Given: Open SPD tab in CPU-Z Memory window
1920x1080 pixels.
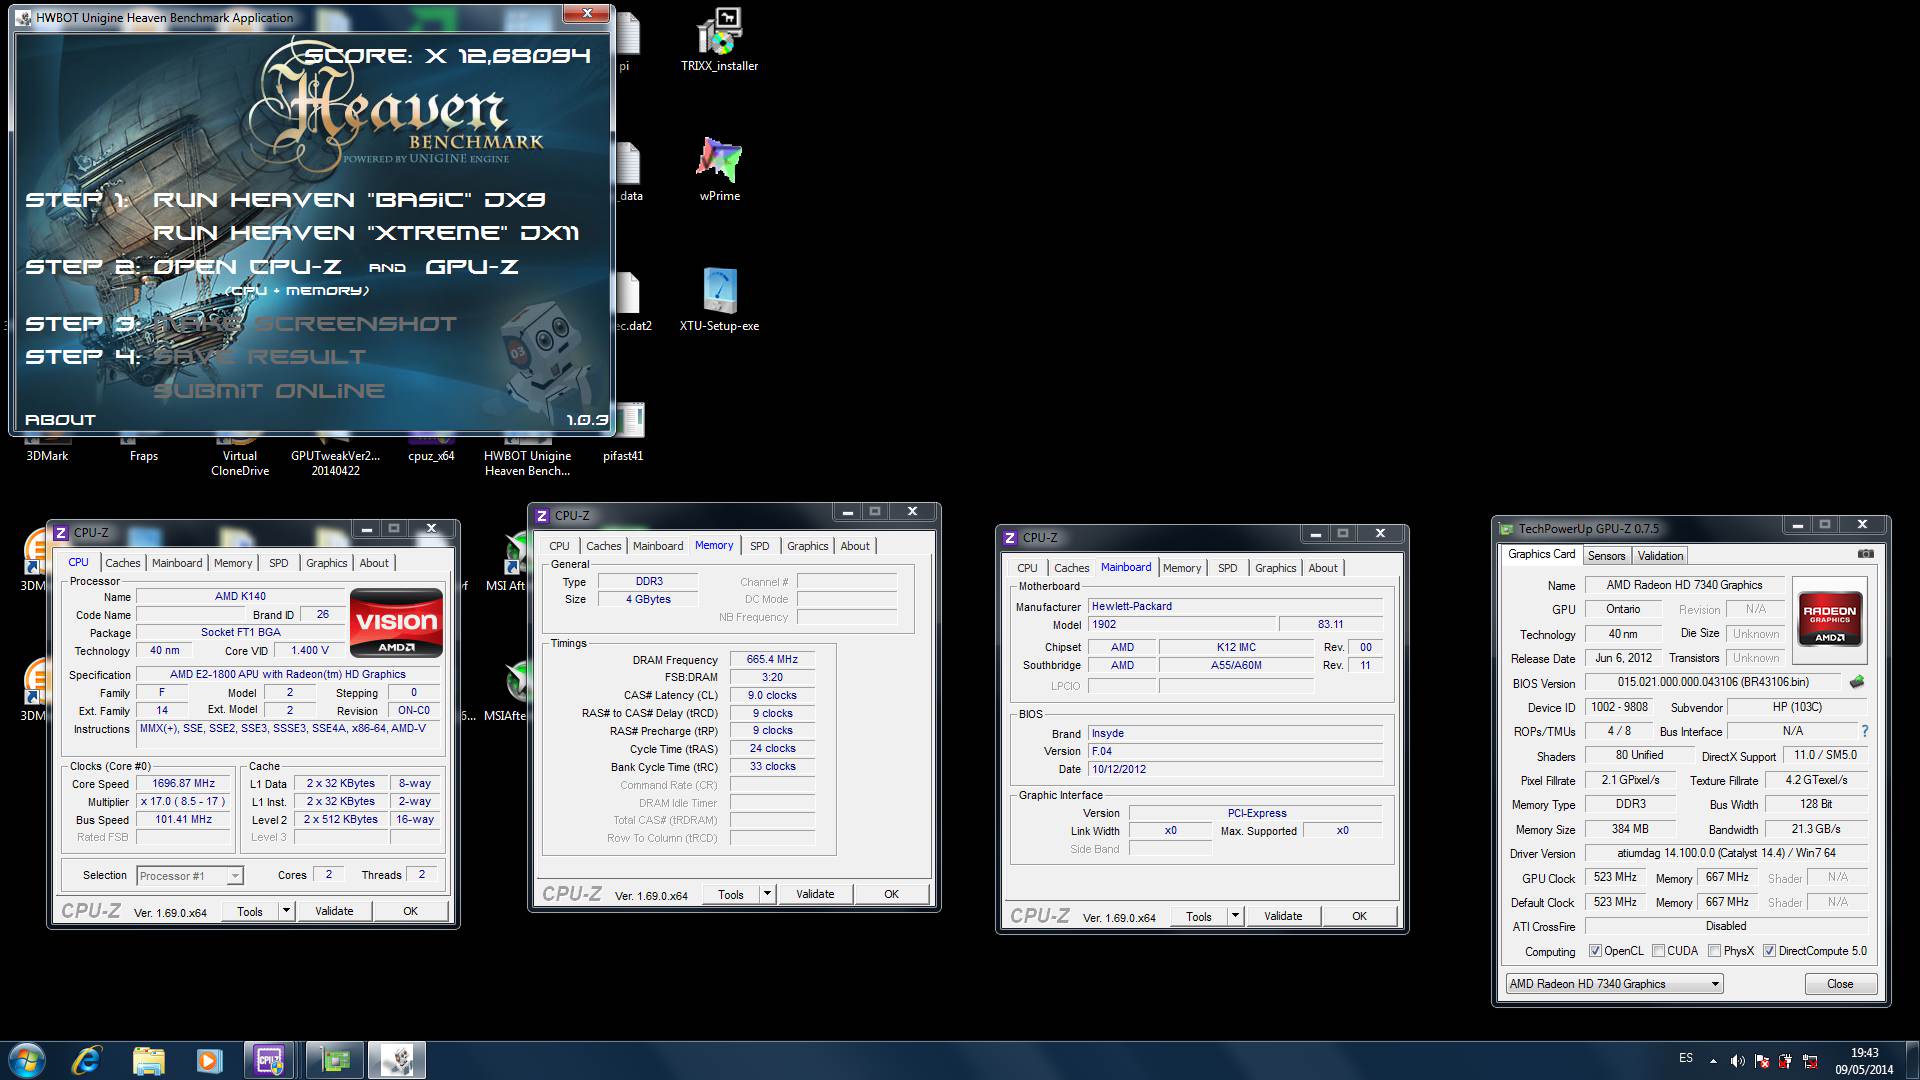Looking at the screenshot, I should click(x=760, y=546).
